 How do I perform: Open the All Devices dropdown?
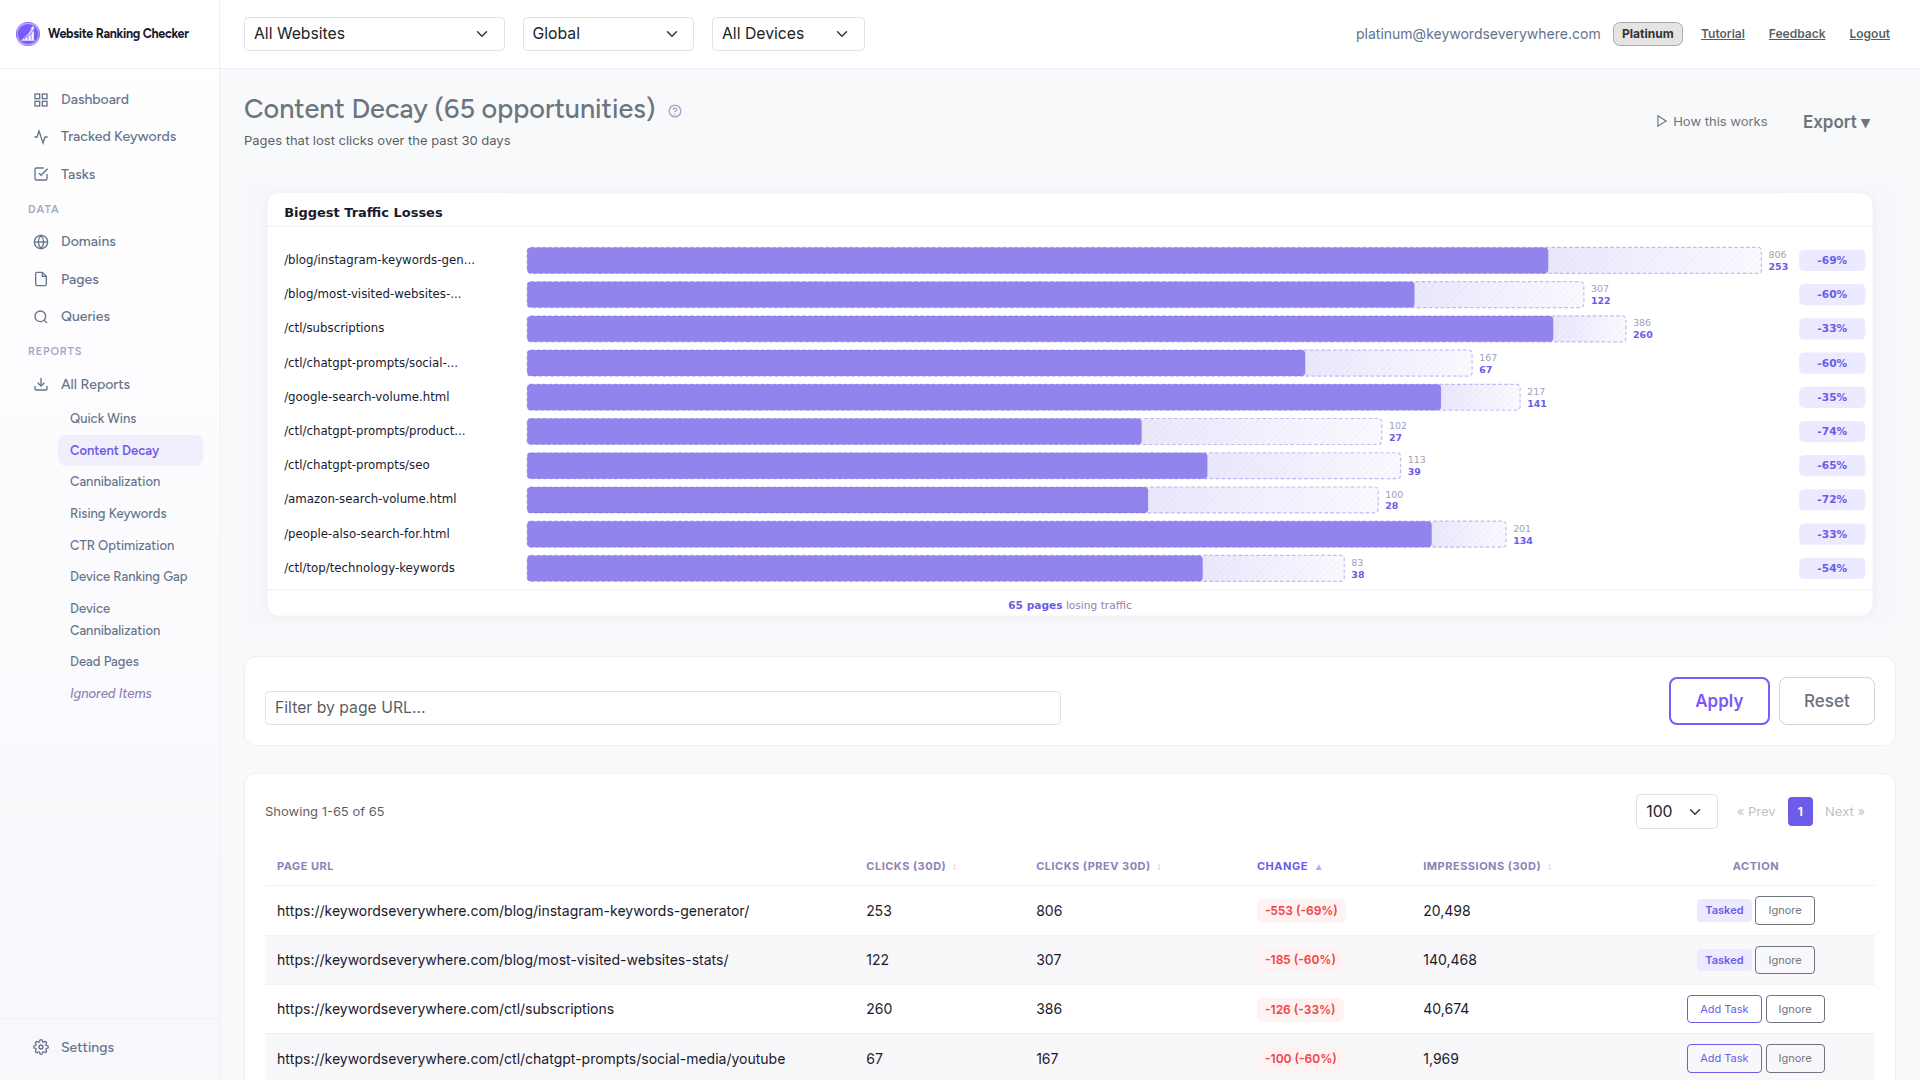point(787,33)
